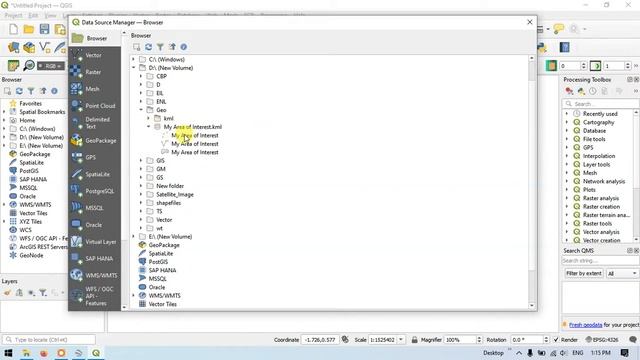
Task: Expand Recently used in Processing Toolbox
Action: click(567, 114)
